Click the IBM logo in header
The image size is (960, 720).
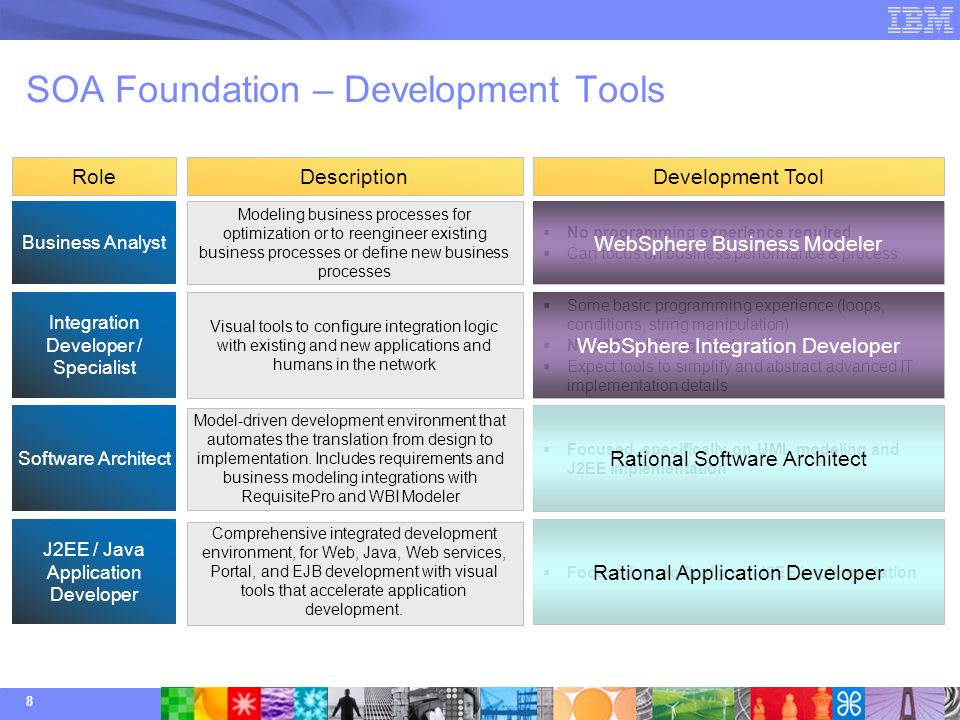[920, 20]
